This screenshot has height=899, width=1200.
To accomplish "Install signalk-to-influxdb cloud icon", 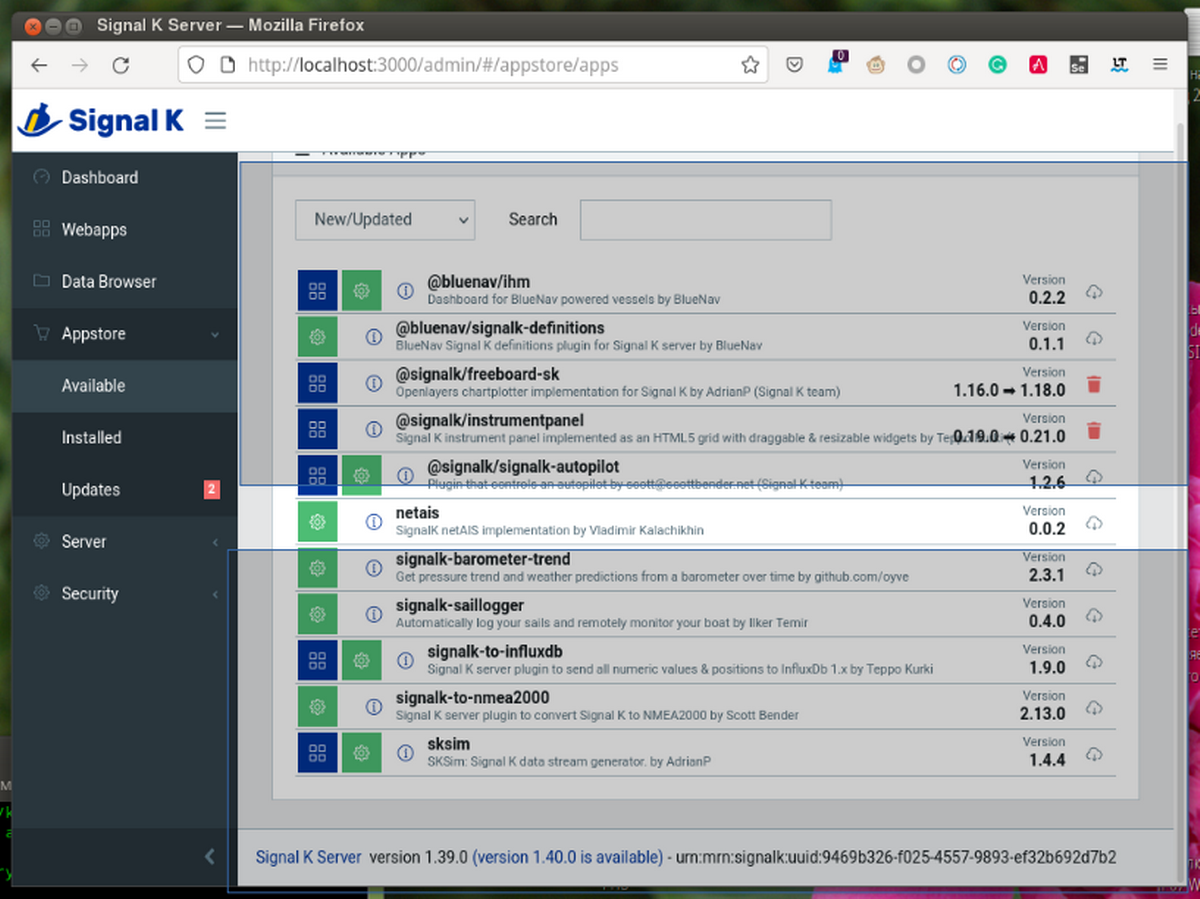I will [x=1094, y=661].
